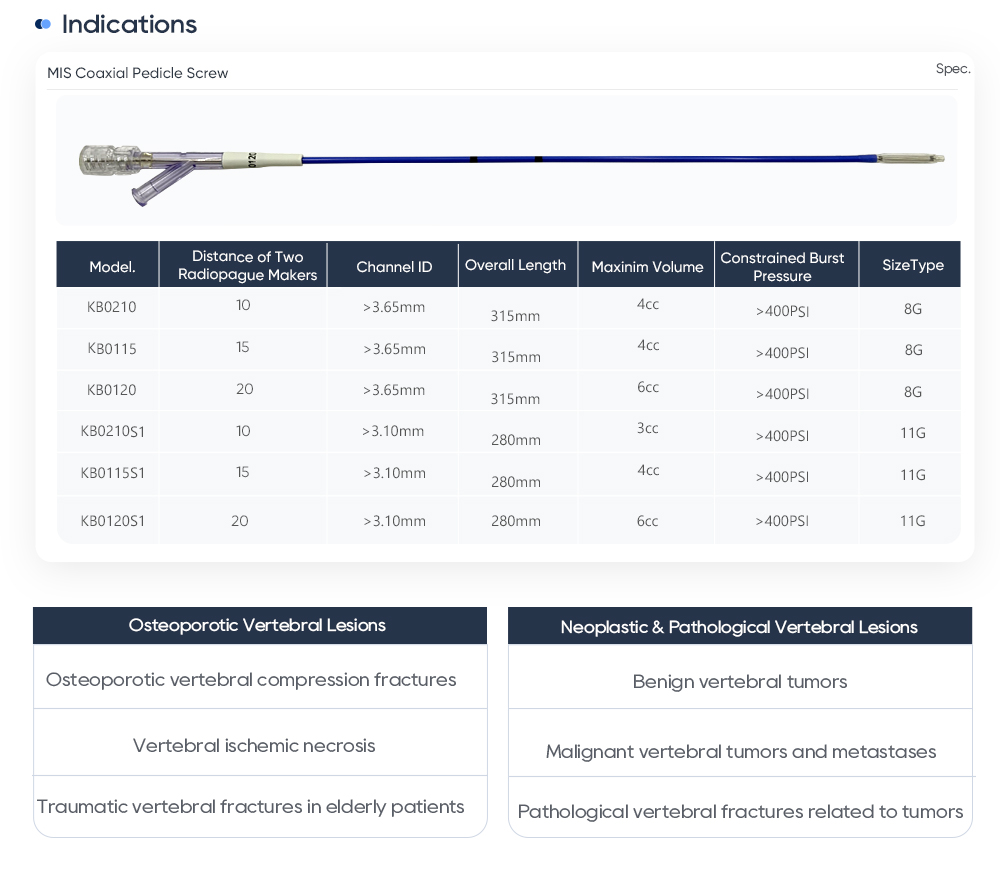Open the MIS Coaxial Pedicle Screw title

click(x=138, y=73)
